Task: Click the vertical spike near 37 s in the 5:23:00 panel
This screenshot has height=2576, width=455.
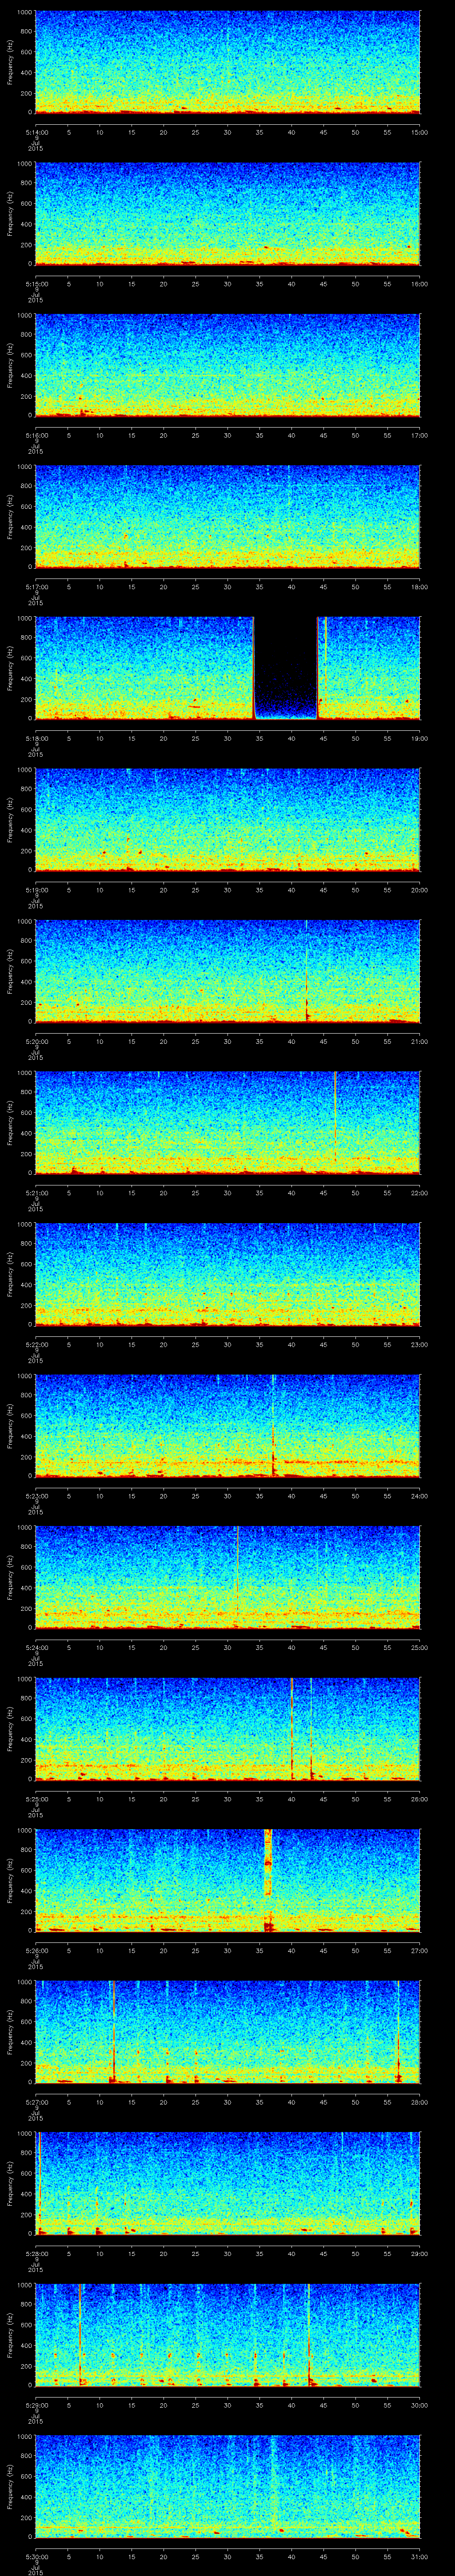Action: [273, 1425]
